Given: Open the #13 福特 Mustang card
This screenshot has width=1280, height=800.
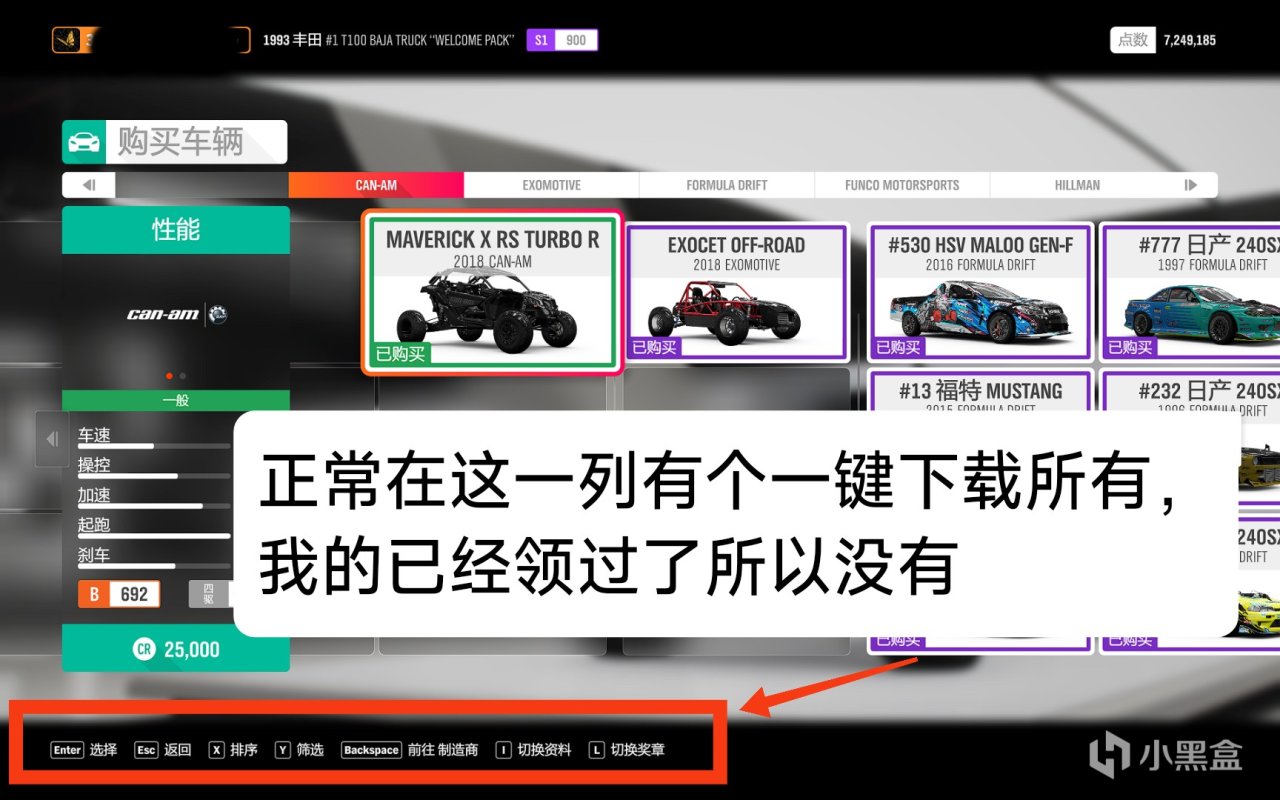Looking at the screenshot, I should coord(980,390).
